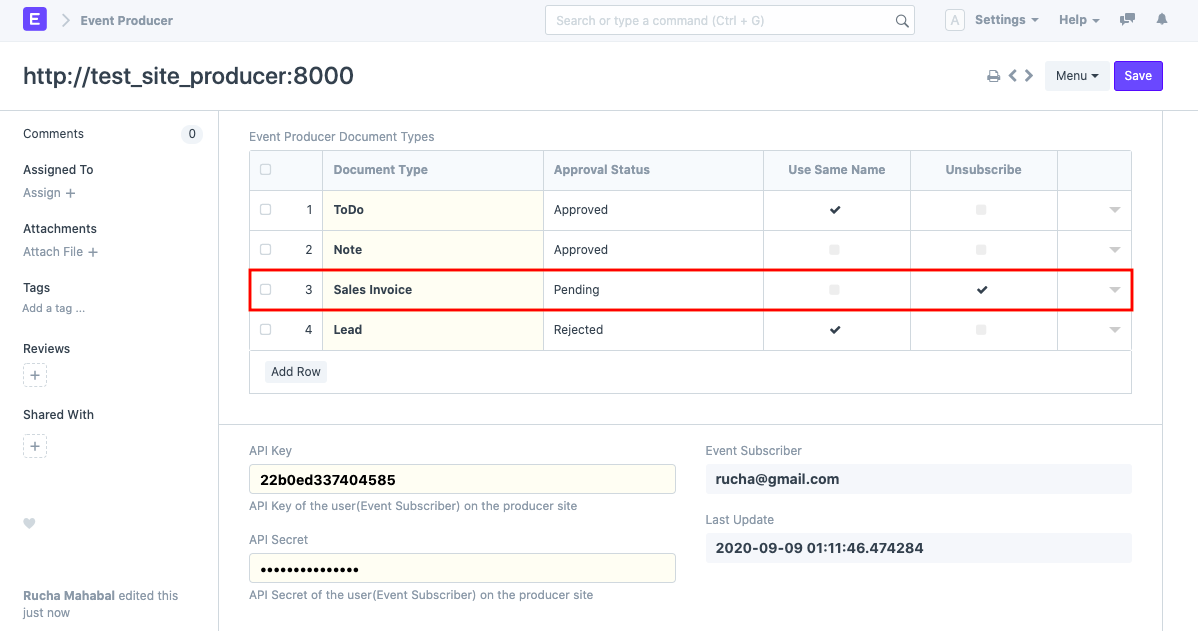Image resolution: width=1198 pixels, height=631 pixels.
Task: Expand the Sales Invoice row arrow
Action: [1114, 290]
